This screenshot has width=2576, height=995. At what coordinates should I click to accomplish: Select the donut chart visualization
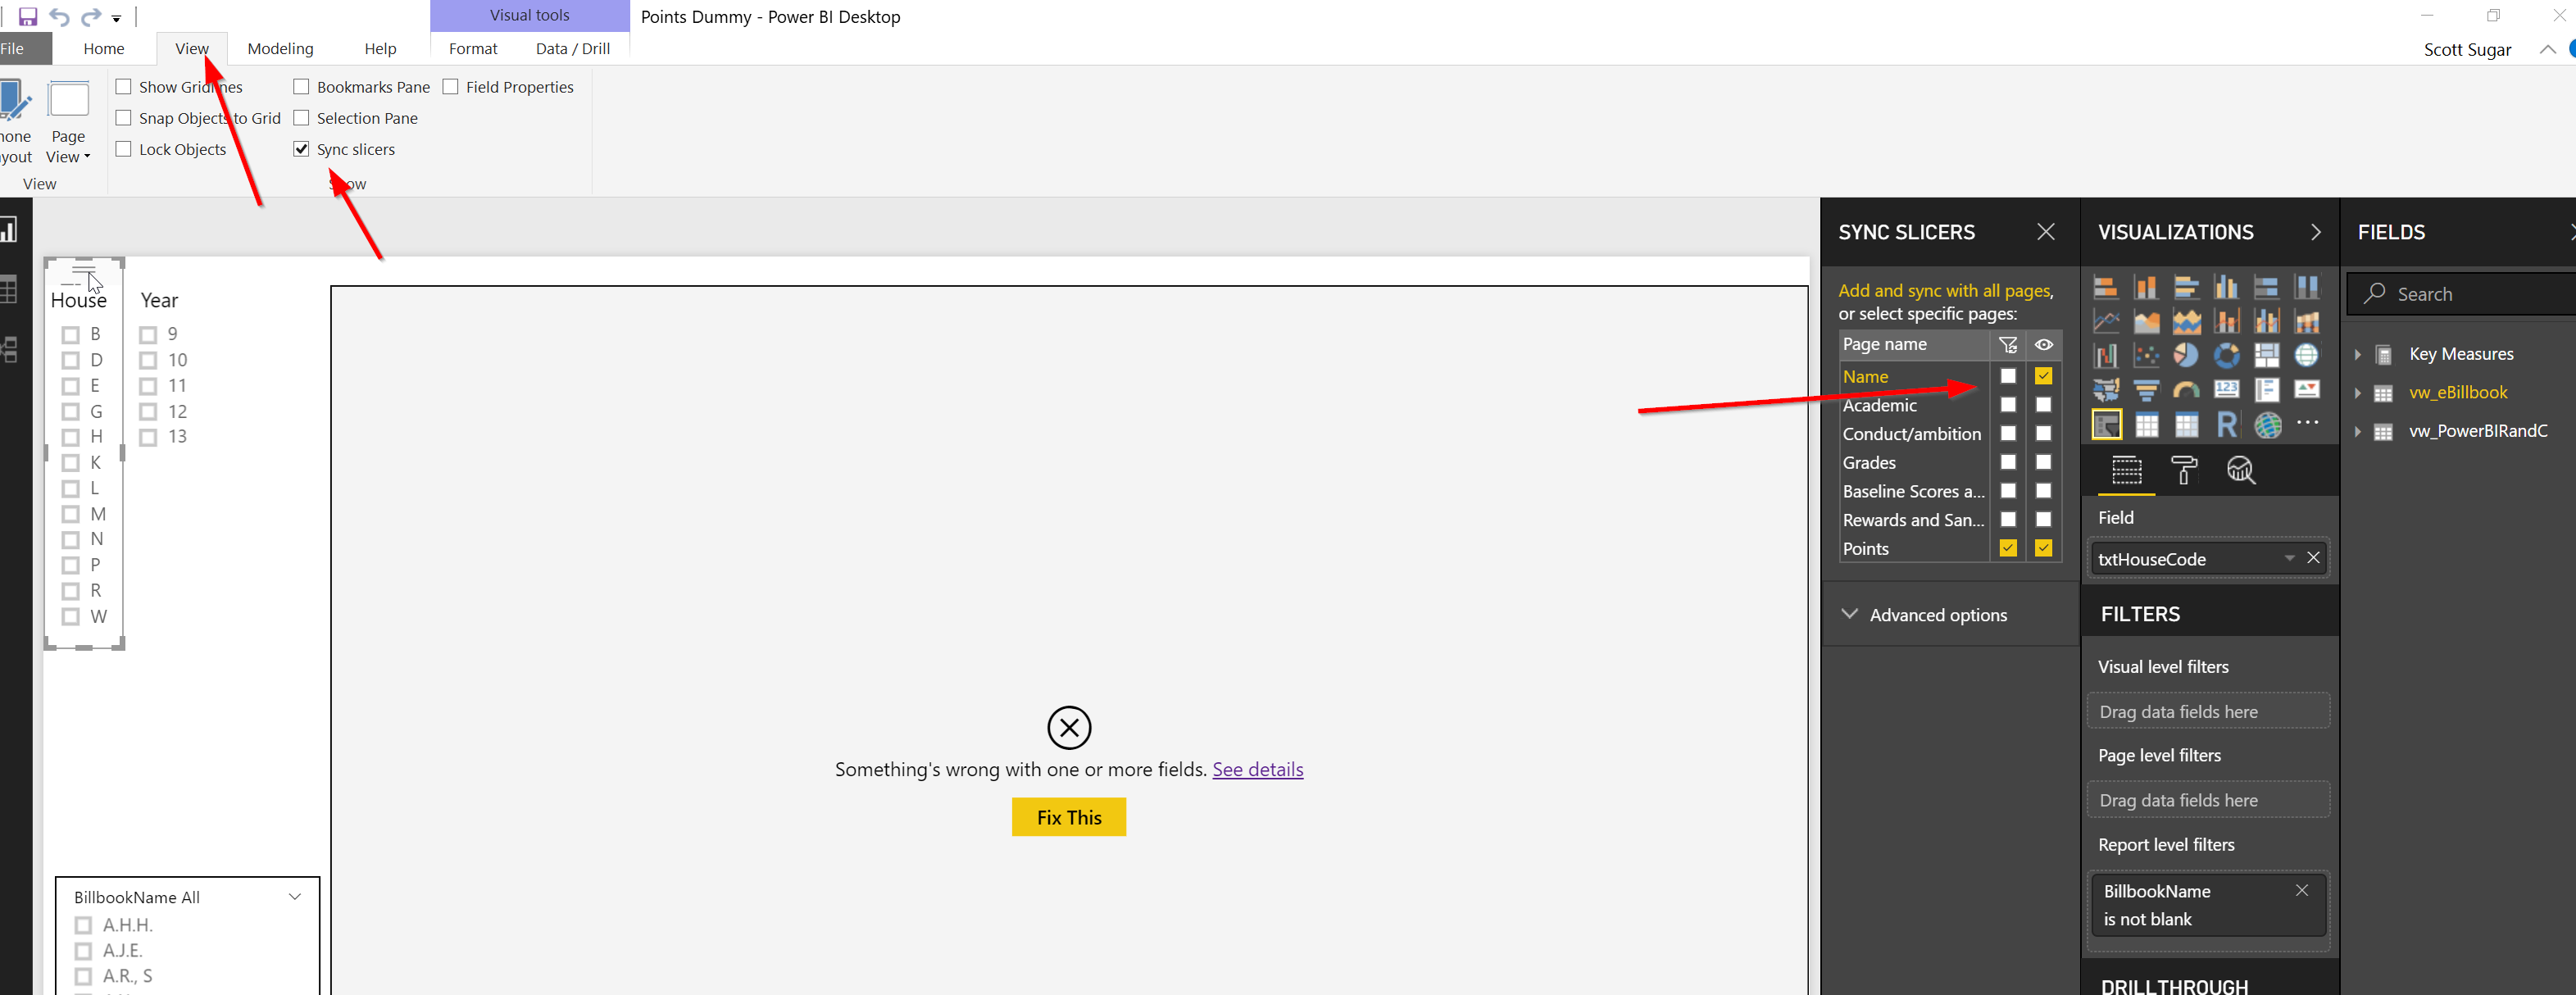(2226, 355)
